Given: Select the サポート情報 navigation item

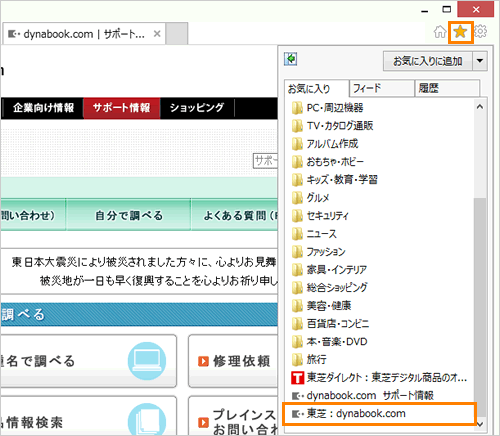Looking at the screenshot, I should coord(122,108).
